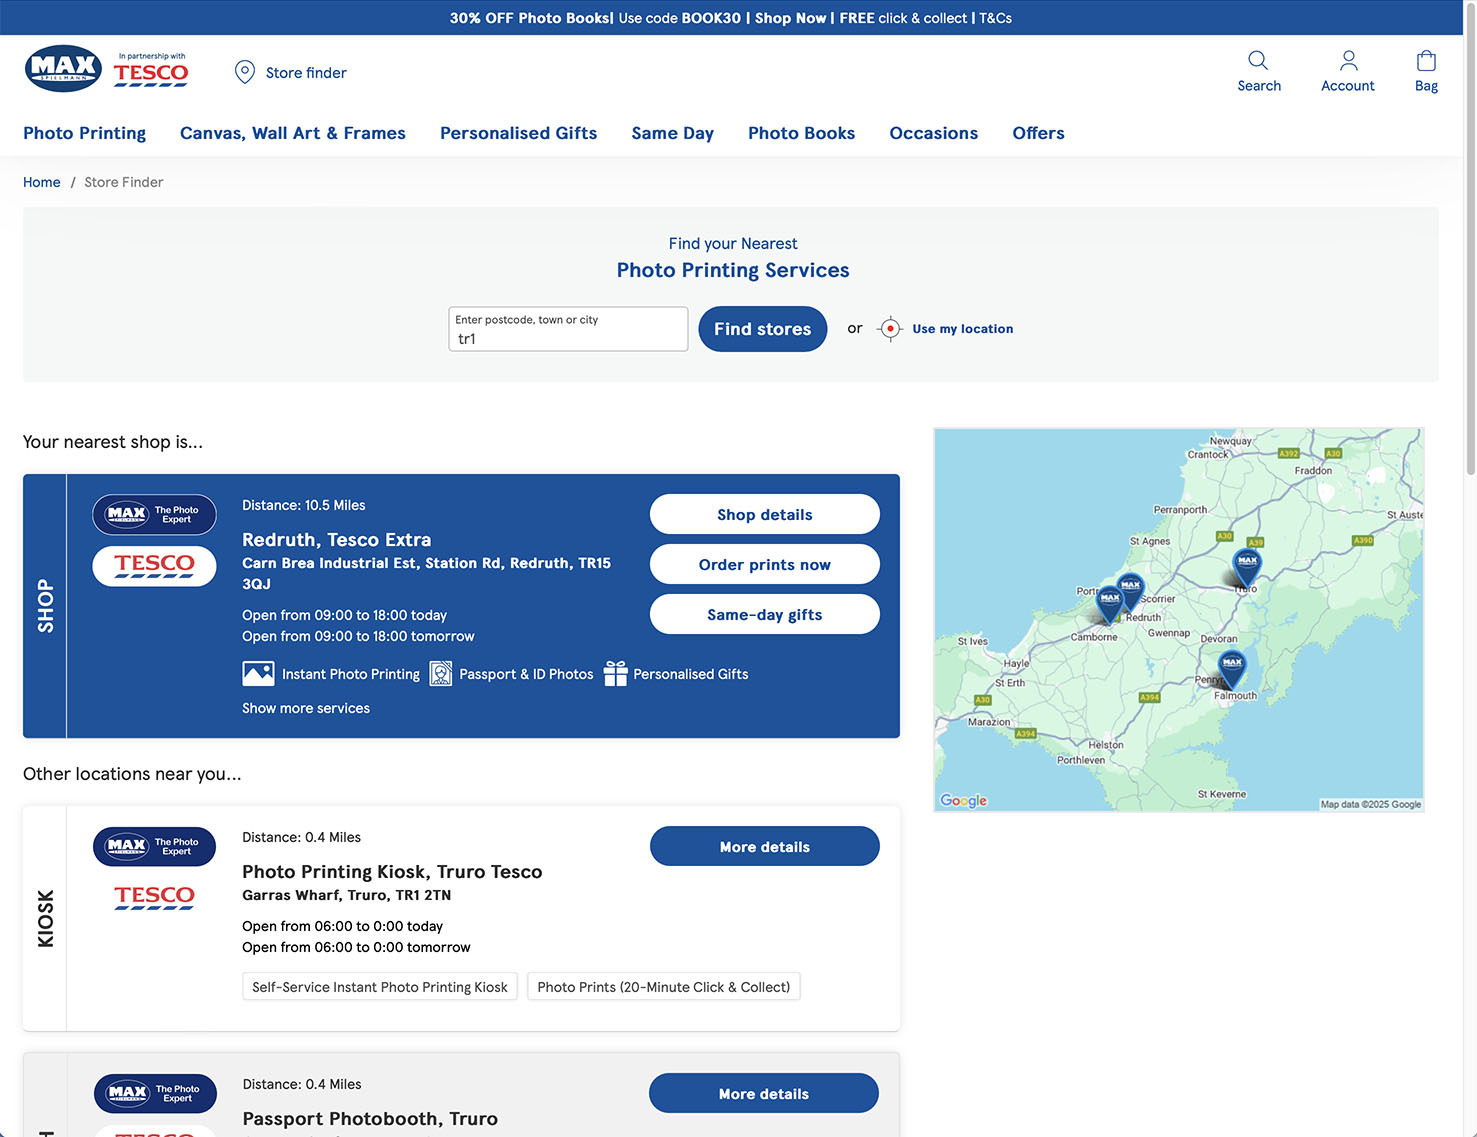
Task: Select the Truro map pin marker
Action: pyautogui.click(x=1247, y=566)
